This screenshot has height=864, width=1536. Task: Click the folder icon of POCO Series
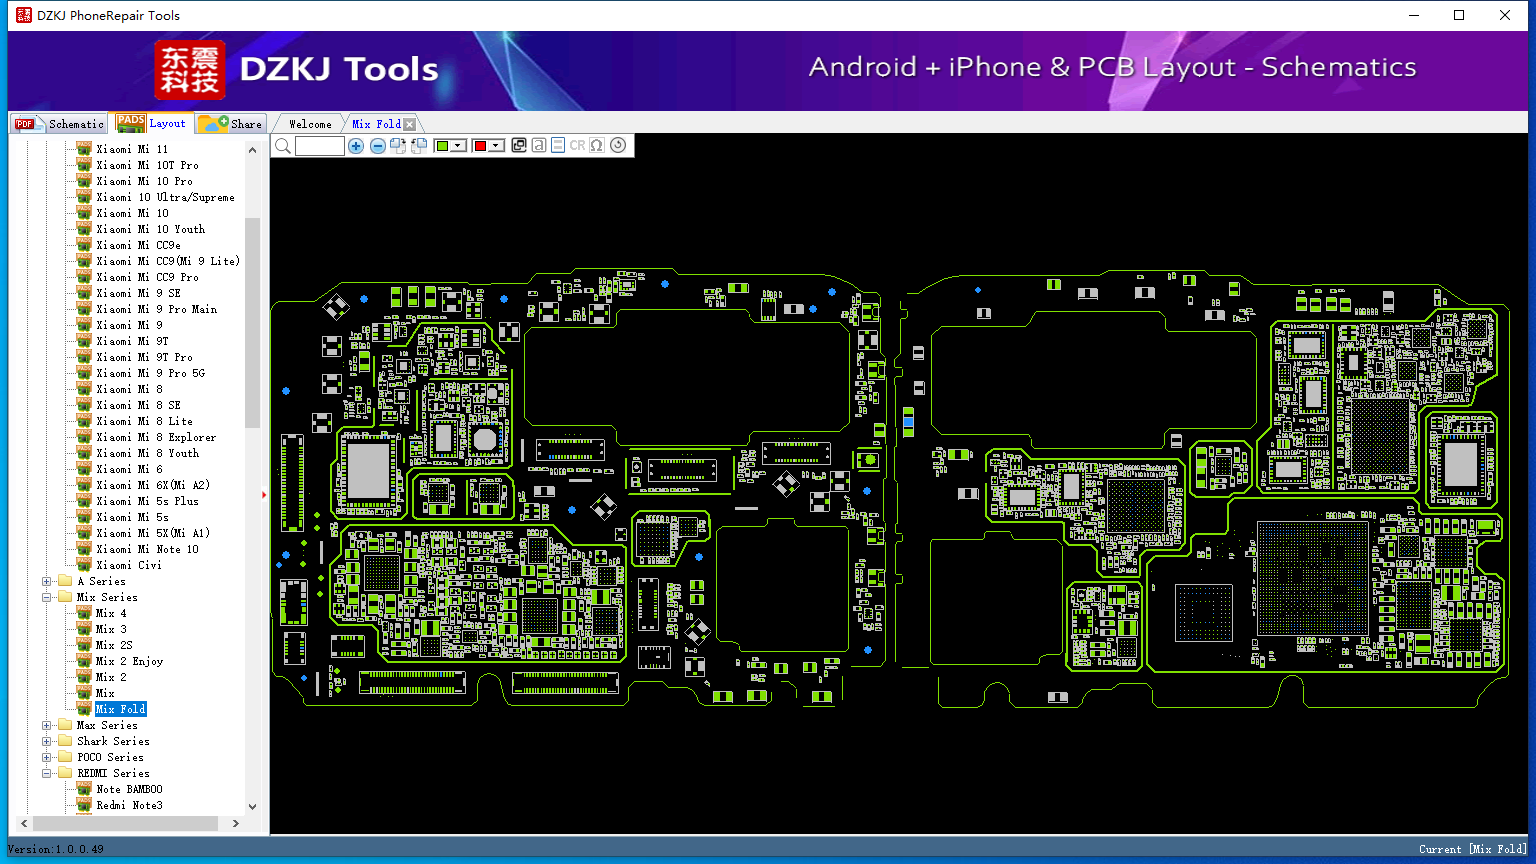tap(65, 757)
